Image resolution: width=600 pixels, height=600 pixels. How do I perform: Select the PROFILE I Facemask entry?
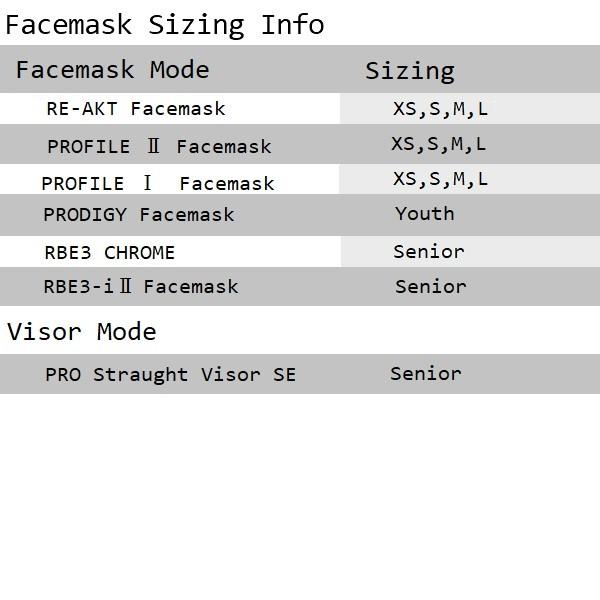coord(158,184)
